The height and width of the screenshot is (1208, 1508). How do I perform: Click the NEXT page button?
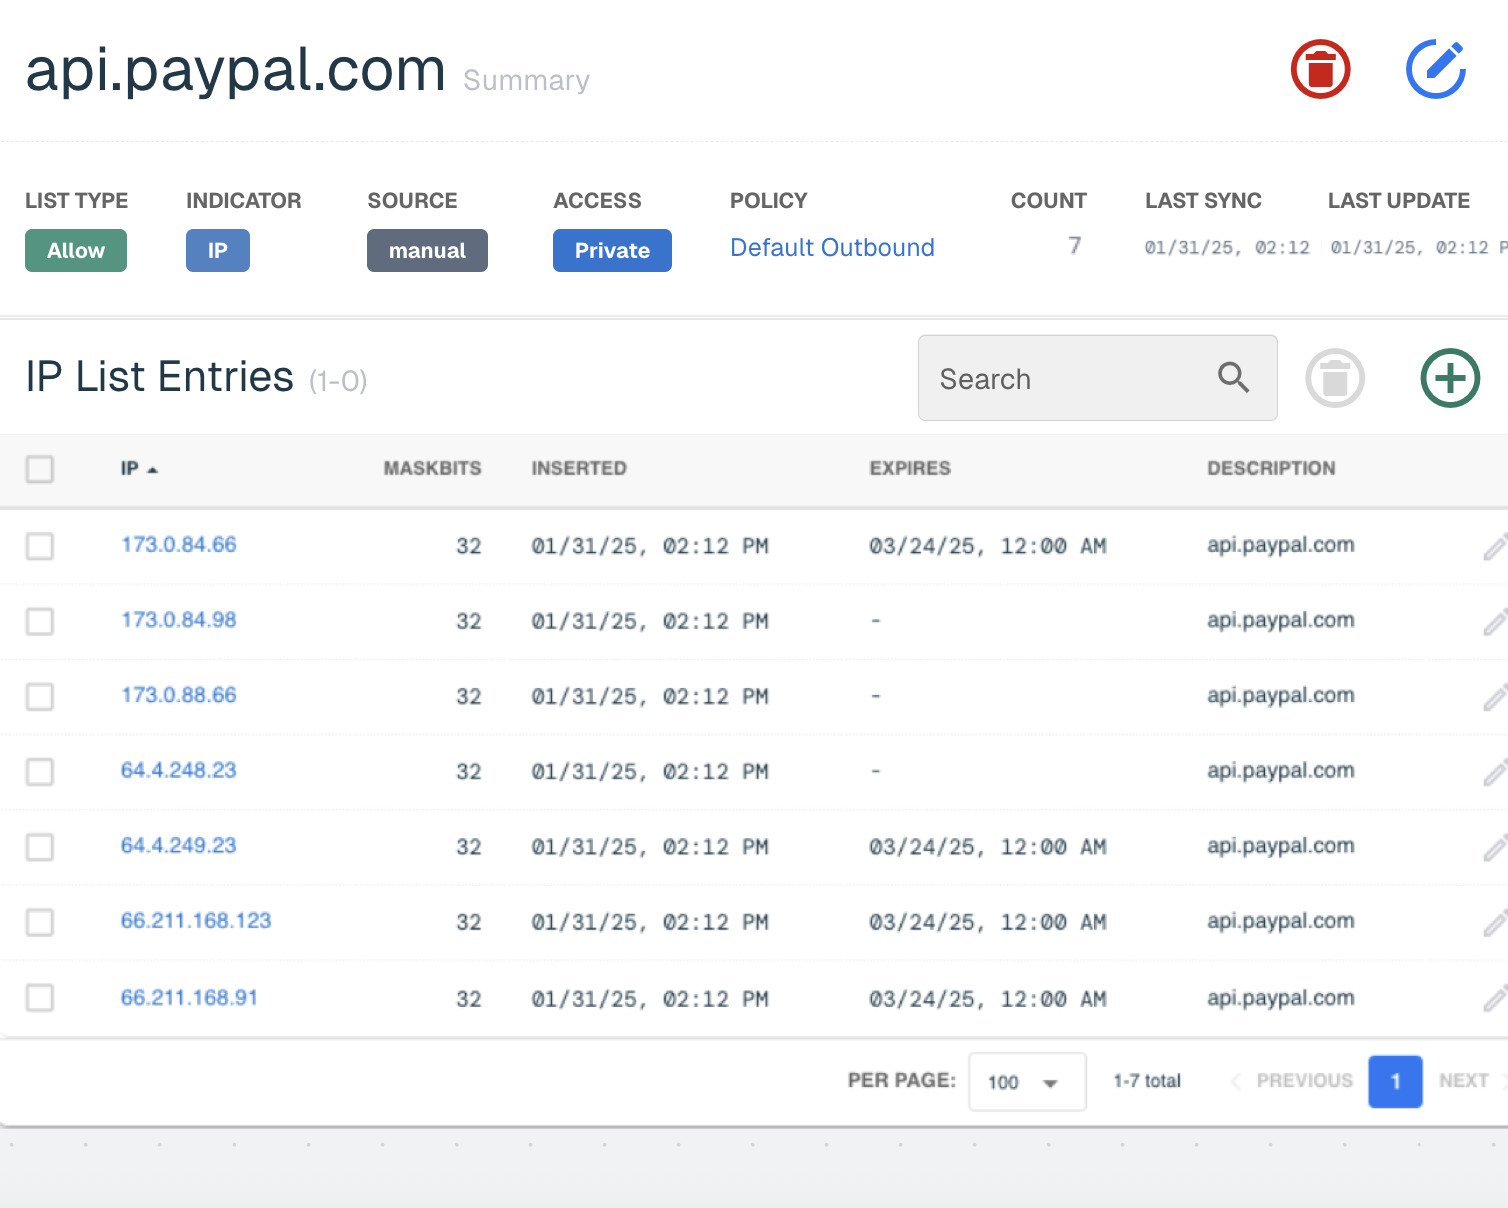click(1472, 1081)
